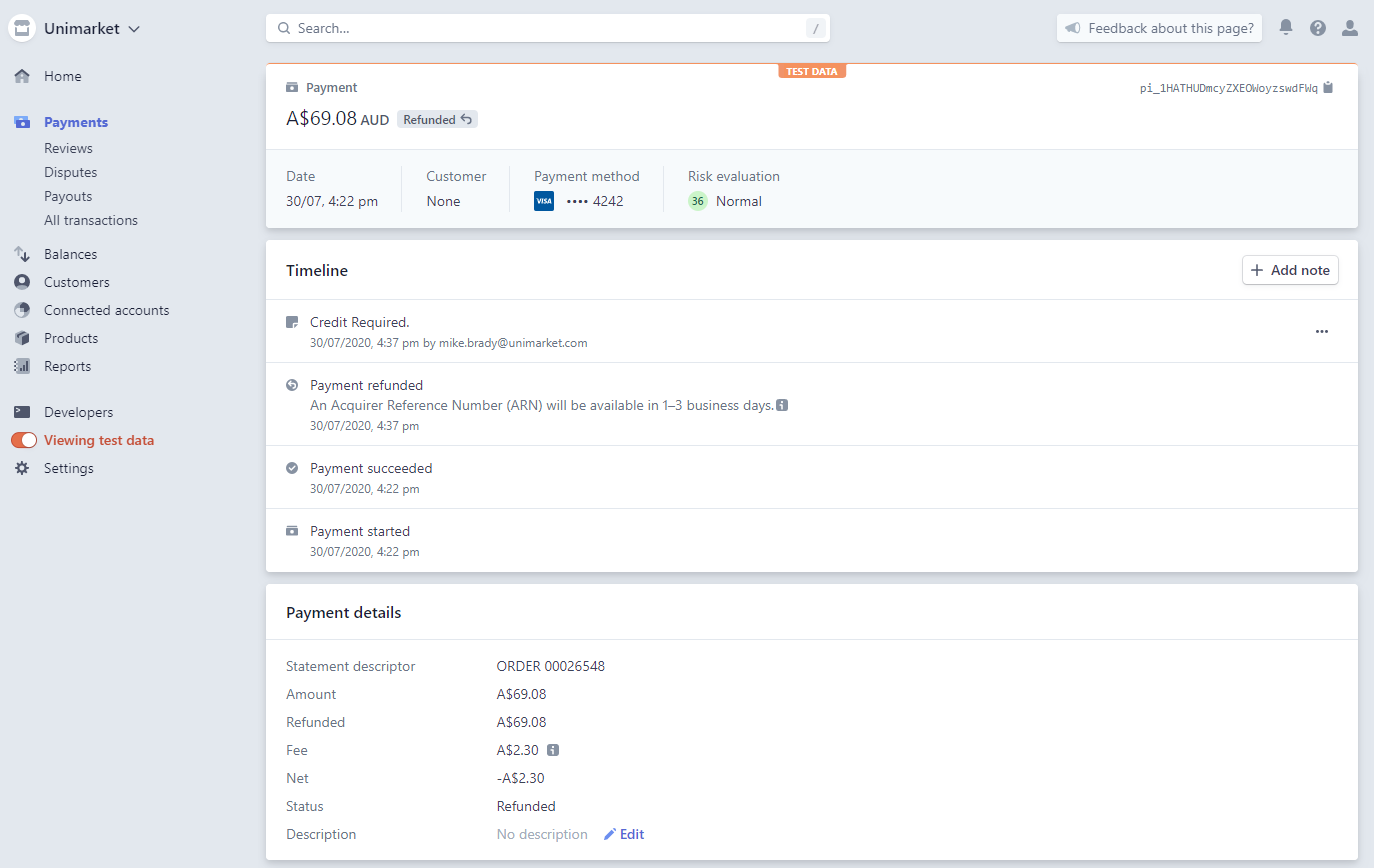
Task: Click the Payment succeeded check icon
Action: tap(292, 468)
